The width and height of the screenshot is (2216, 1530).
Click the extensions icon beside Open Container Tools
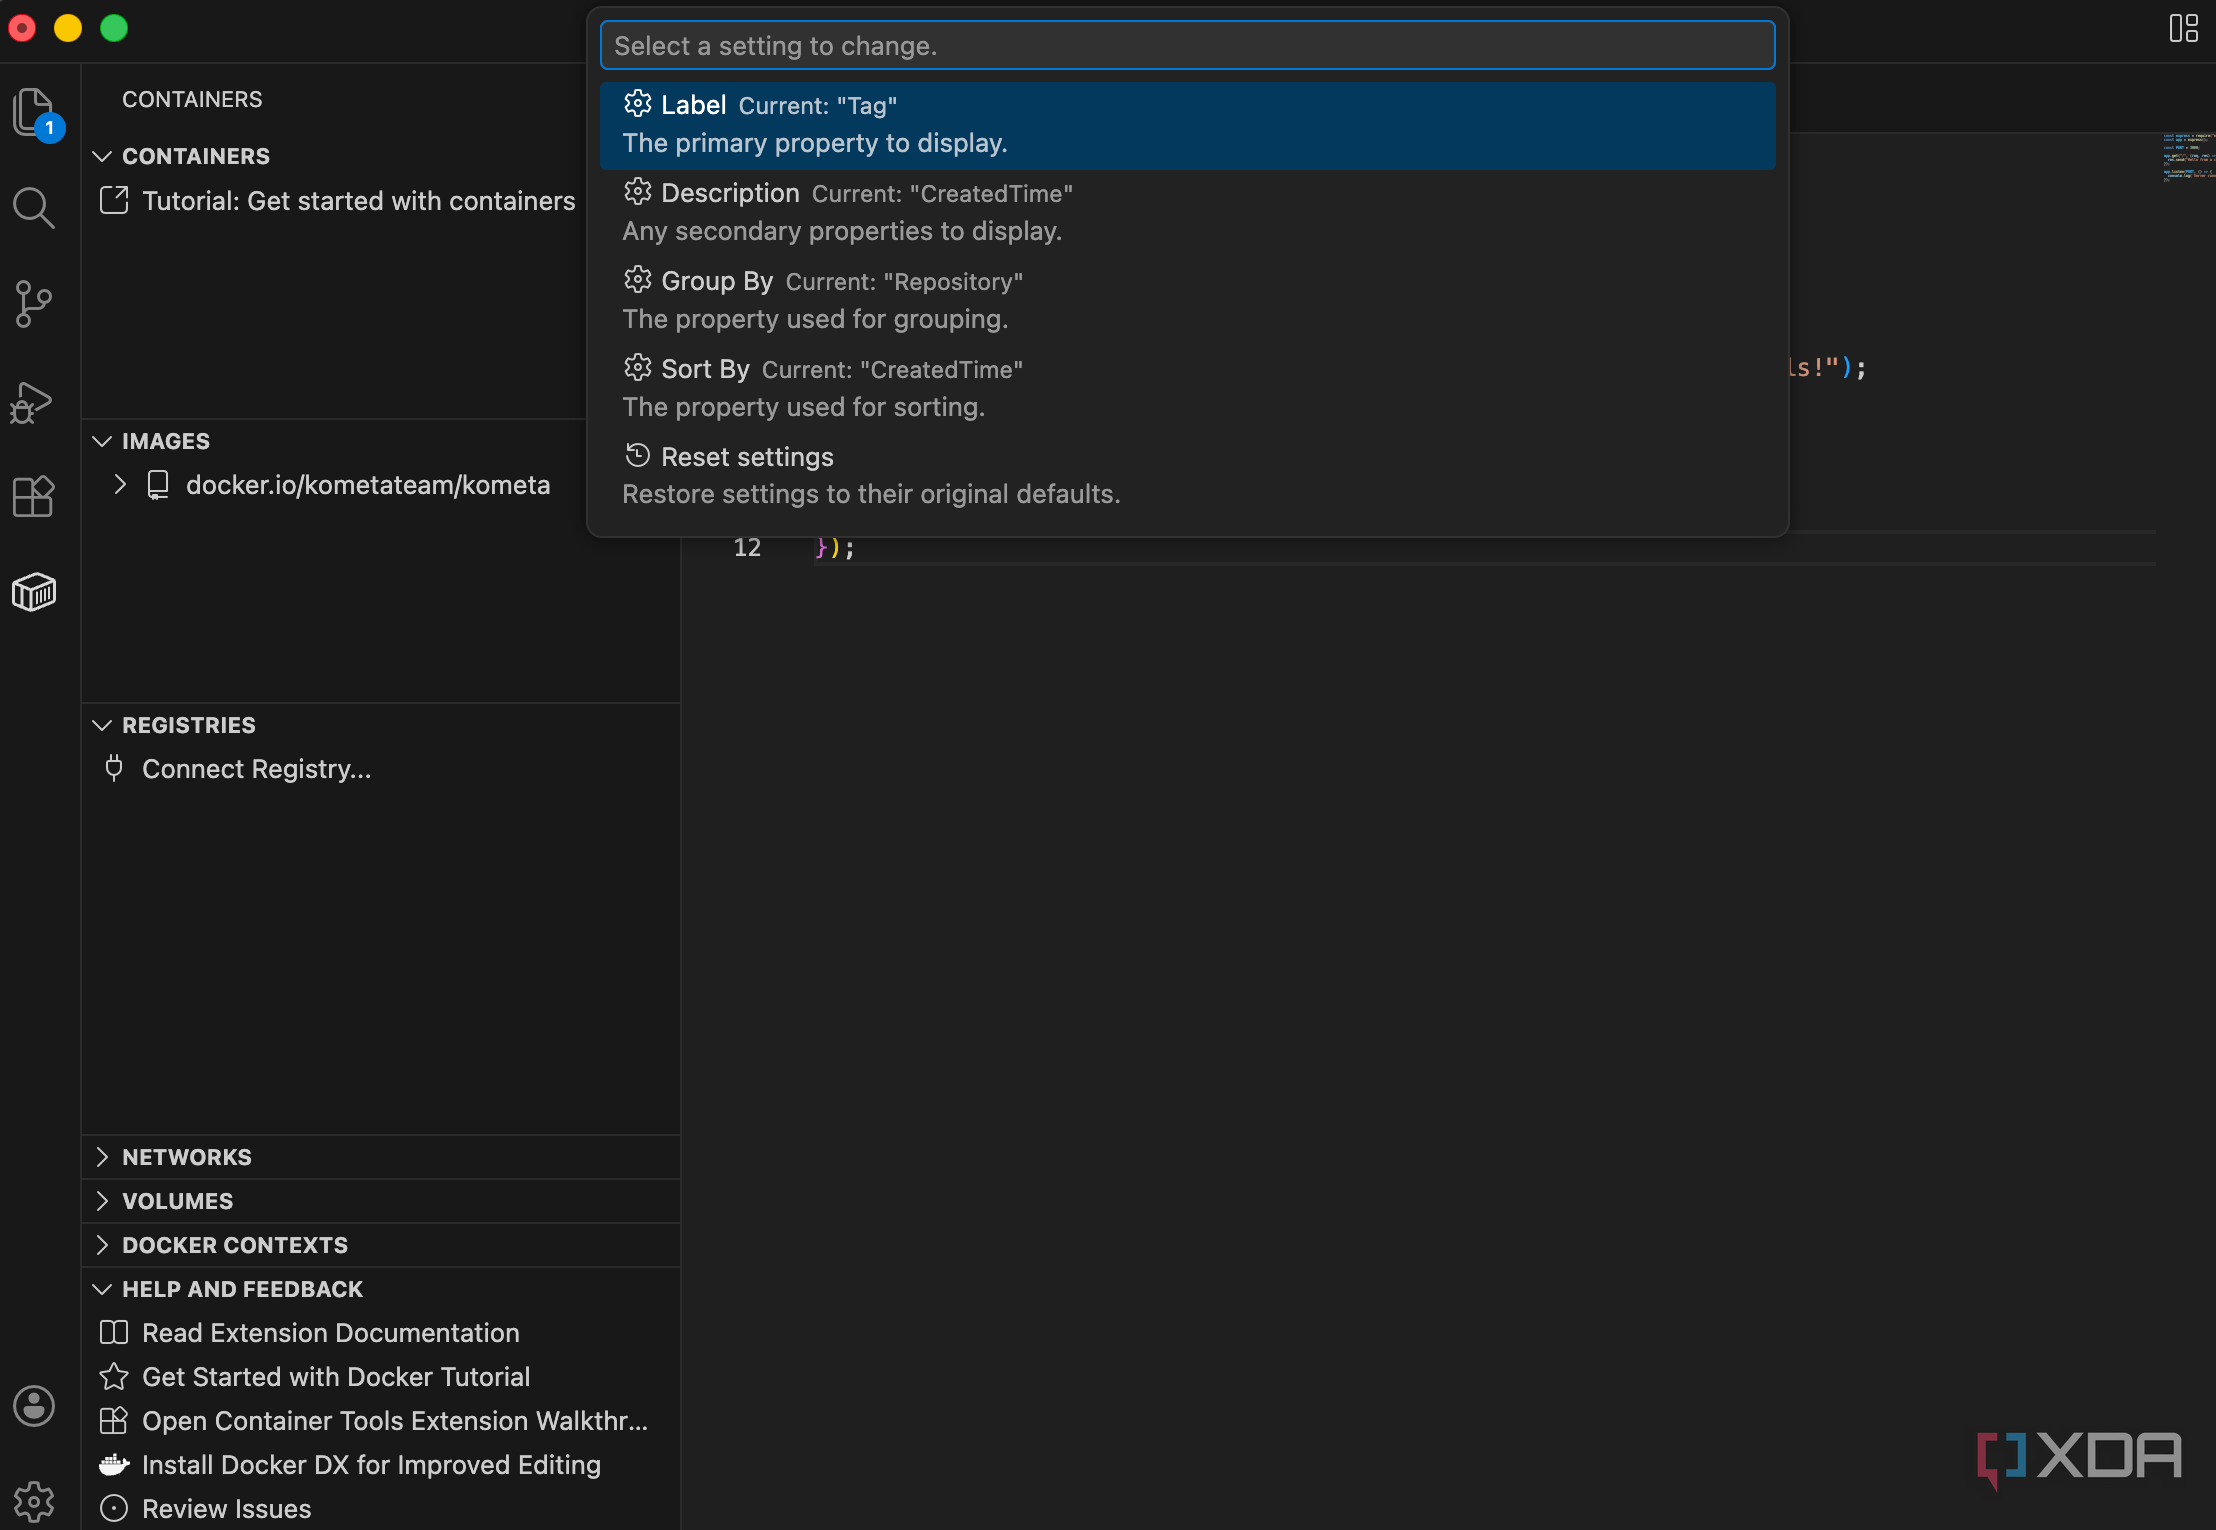coord(114,1420)
